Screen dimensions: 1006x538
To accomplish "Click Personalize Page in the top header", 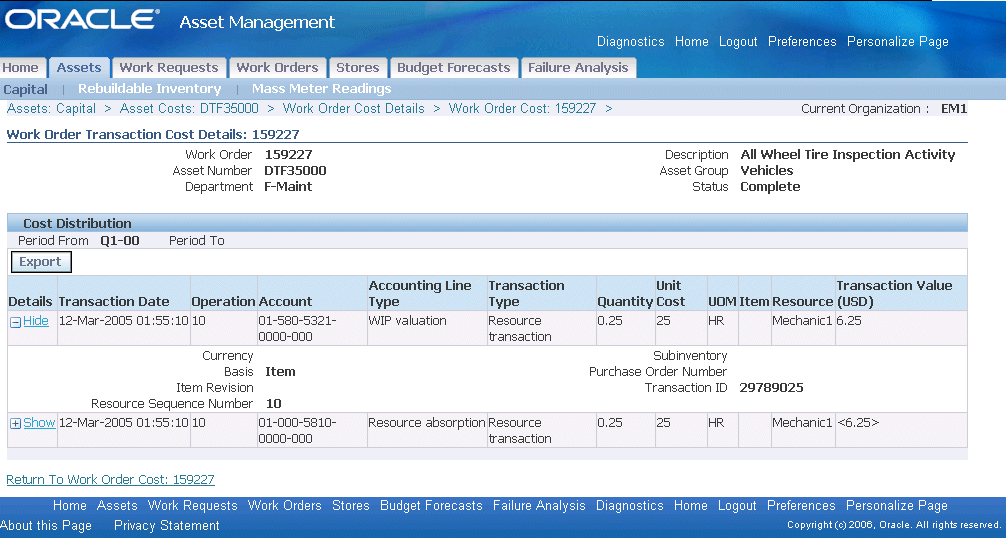I will [898, 42].
